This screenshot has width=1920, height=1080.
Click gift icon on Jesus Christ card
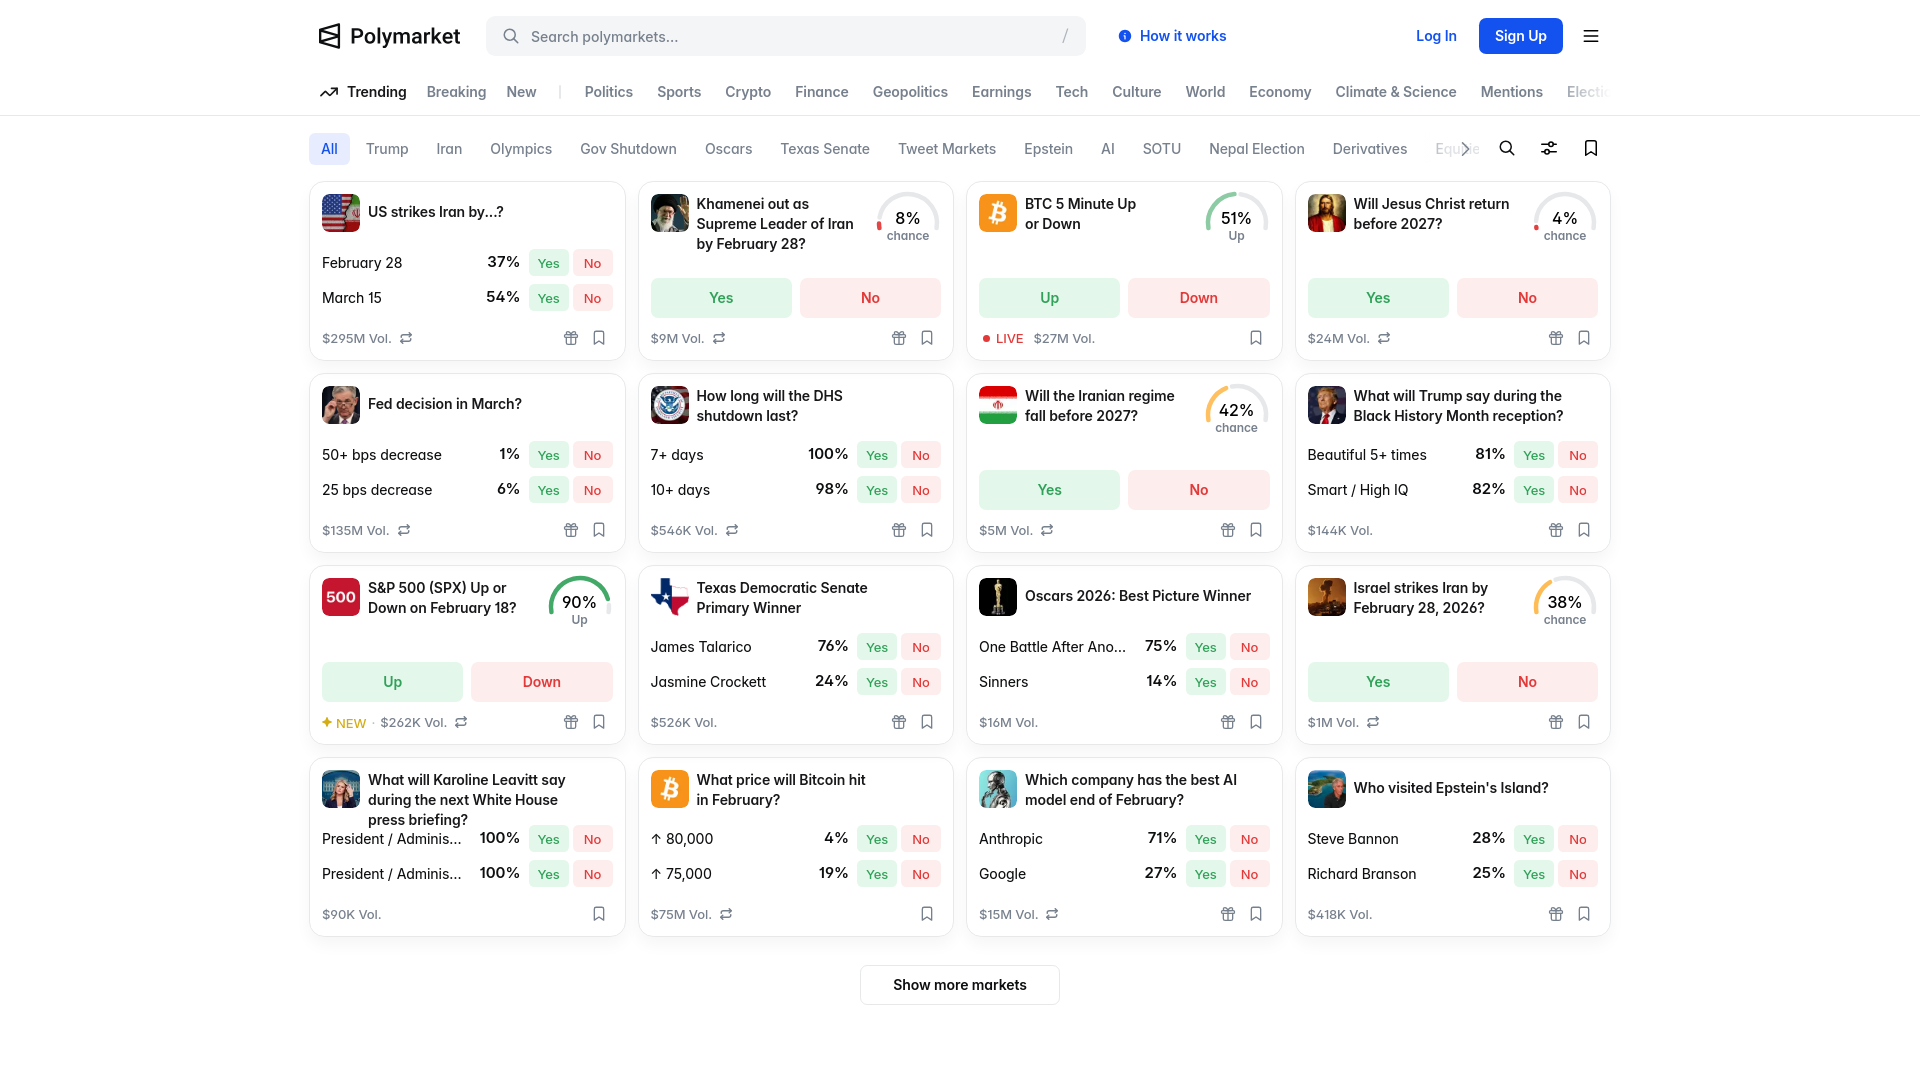pos(1556,338)
